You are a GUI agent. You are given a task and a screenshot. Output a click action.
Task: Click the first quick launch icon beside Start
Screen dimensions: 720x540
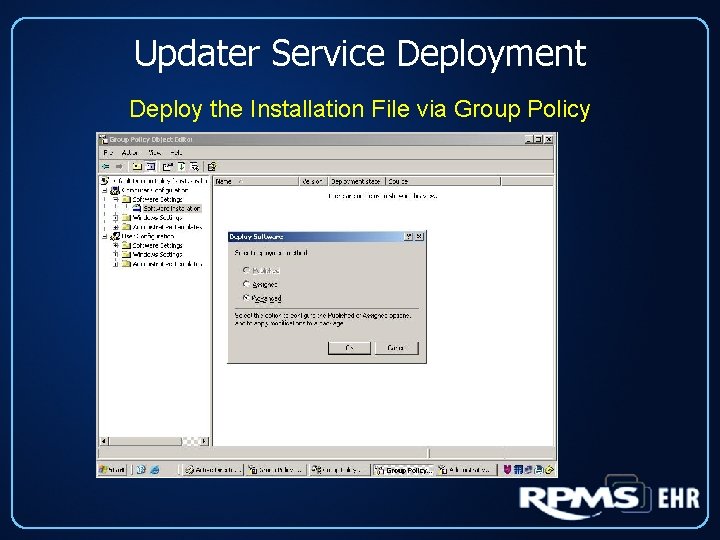point(141,470)
